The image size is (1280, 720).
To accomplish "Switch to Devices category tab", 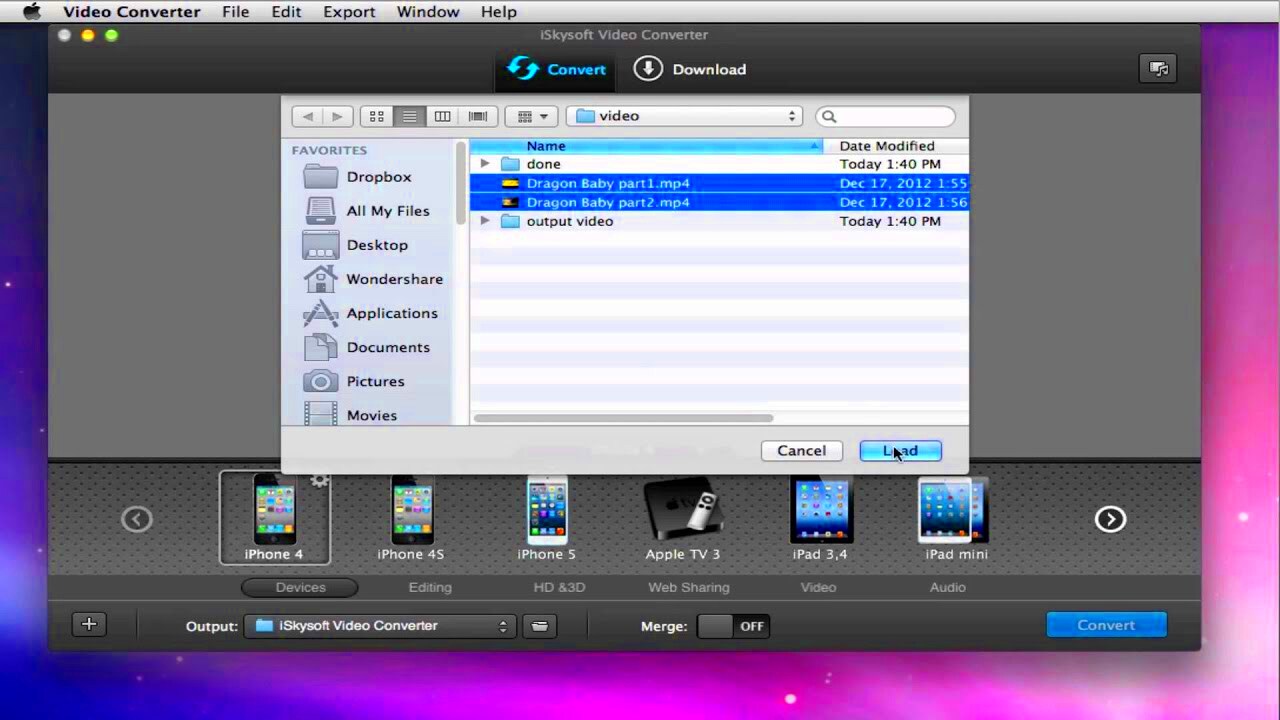I will pyautogui.click(x=300, y=588).
